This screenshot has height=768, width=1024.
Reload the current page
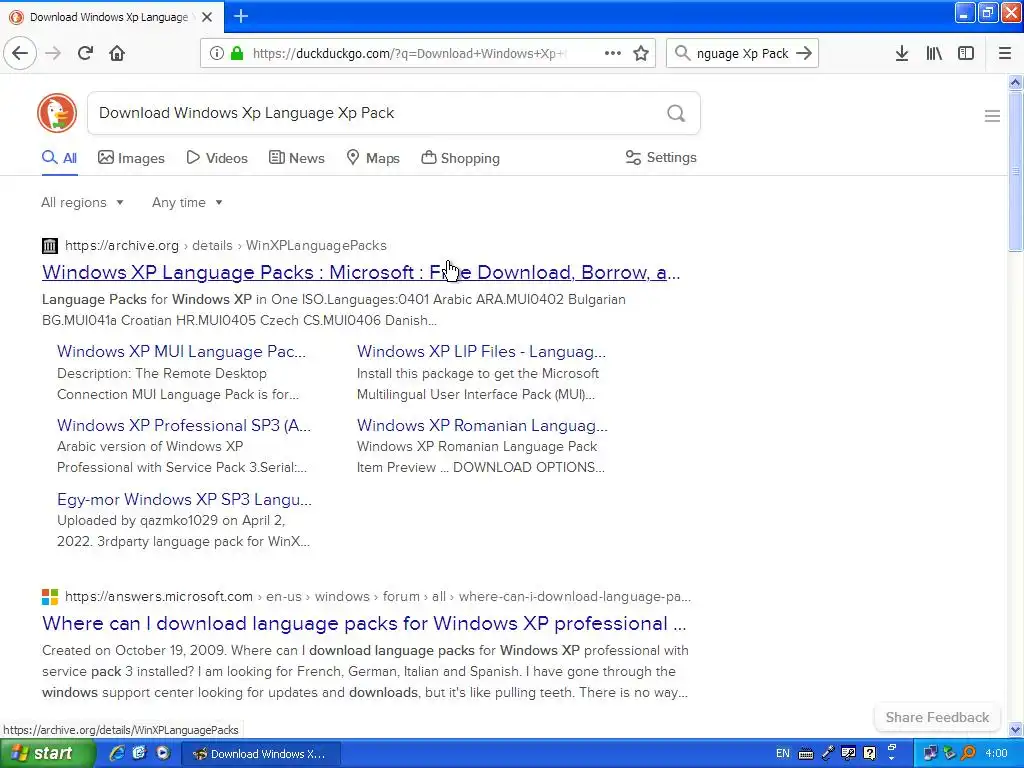(85, 53)
